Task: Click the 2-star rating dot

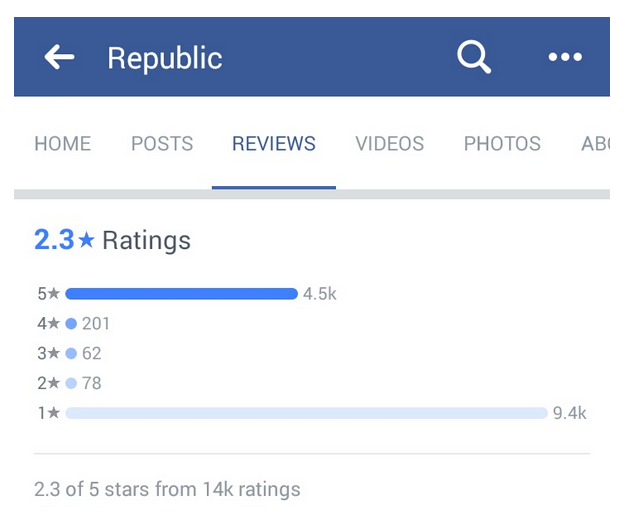Action: pos(71,383)
